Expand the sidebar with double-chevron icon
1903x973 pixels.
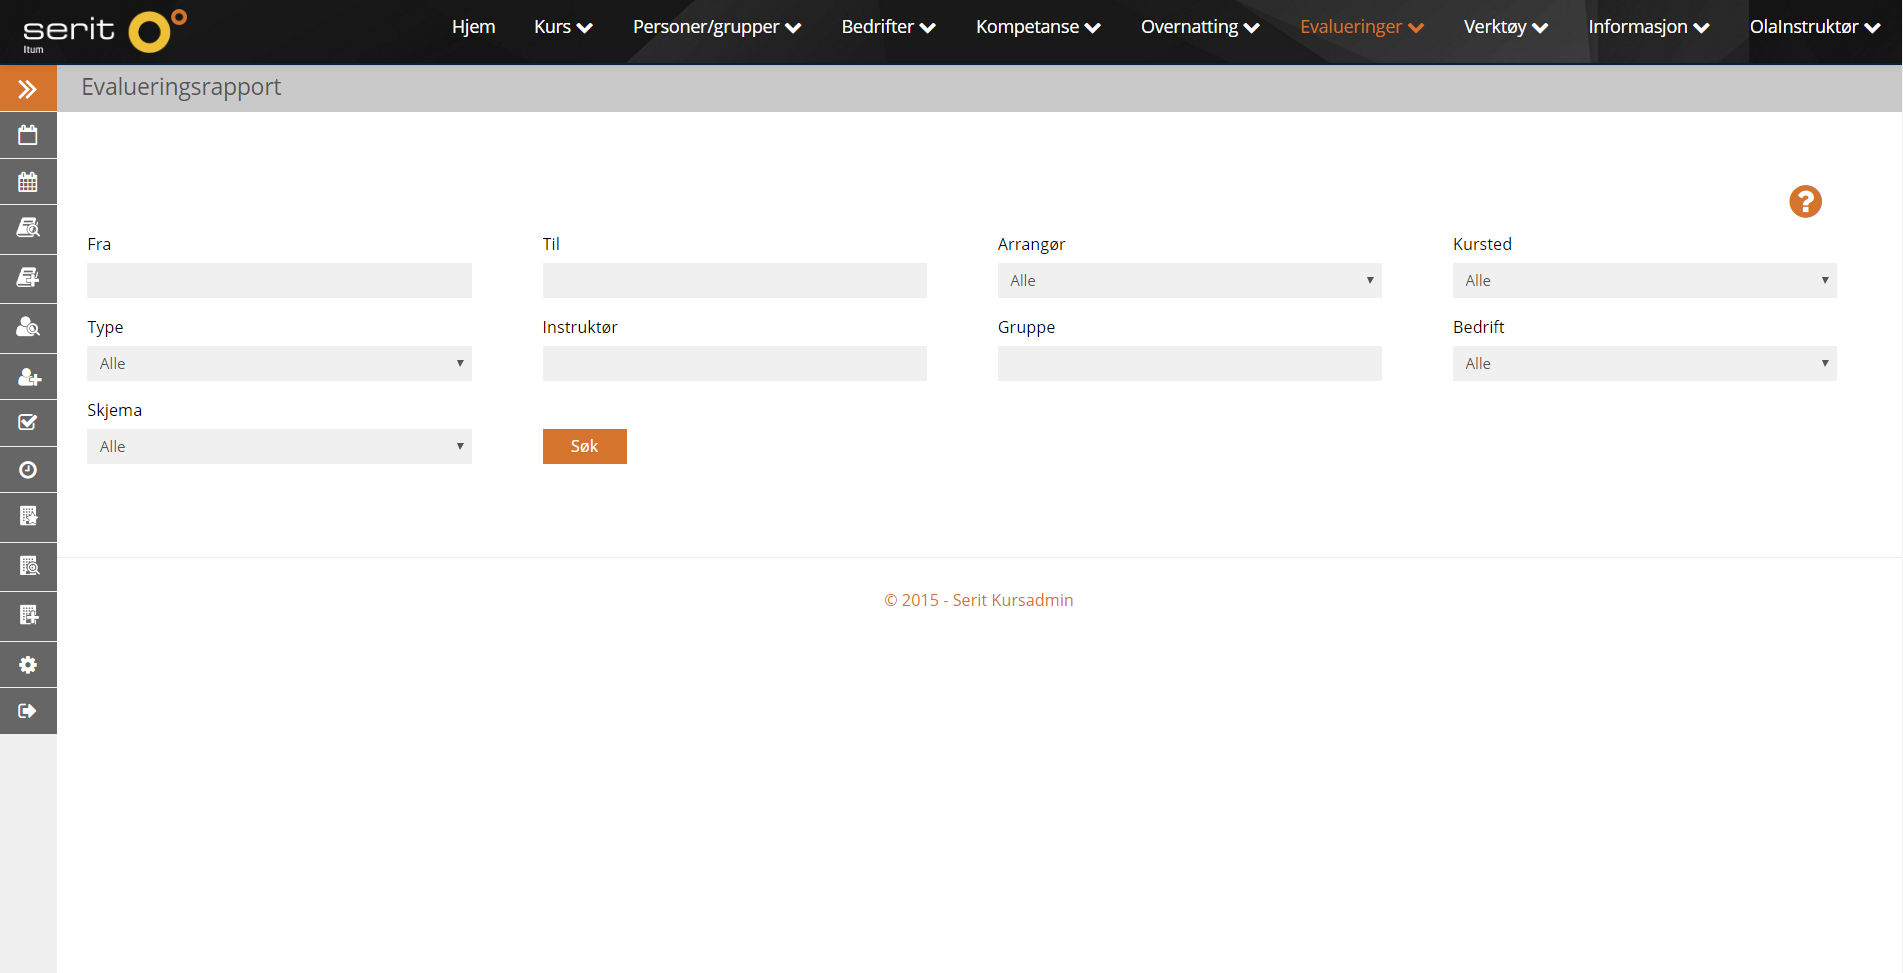[28, 89]
